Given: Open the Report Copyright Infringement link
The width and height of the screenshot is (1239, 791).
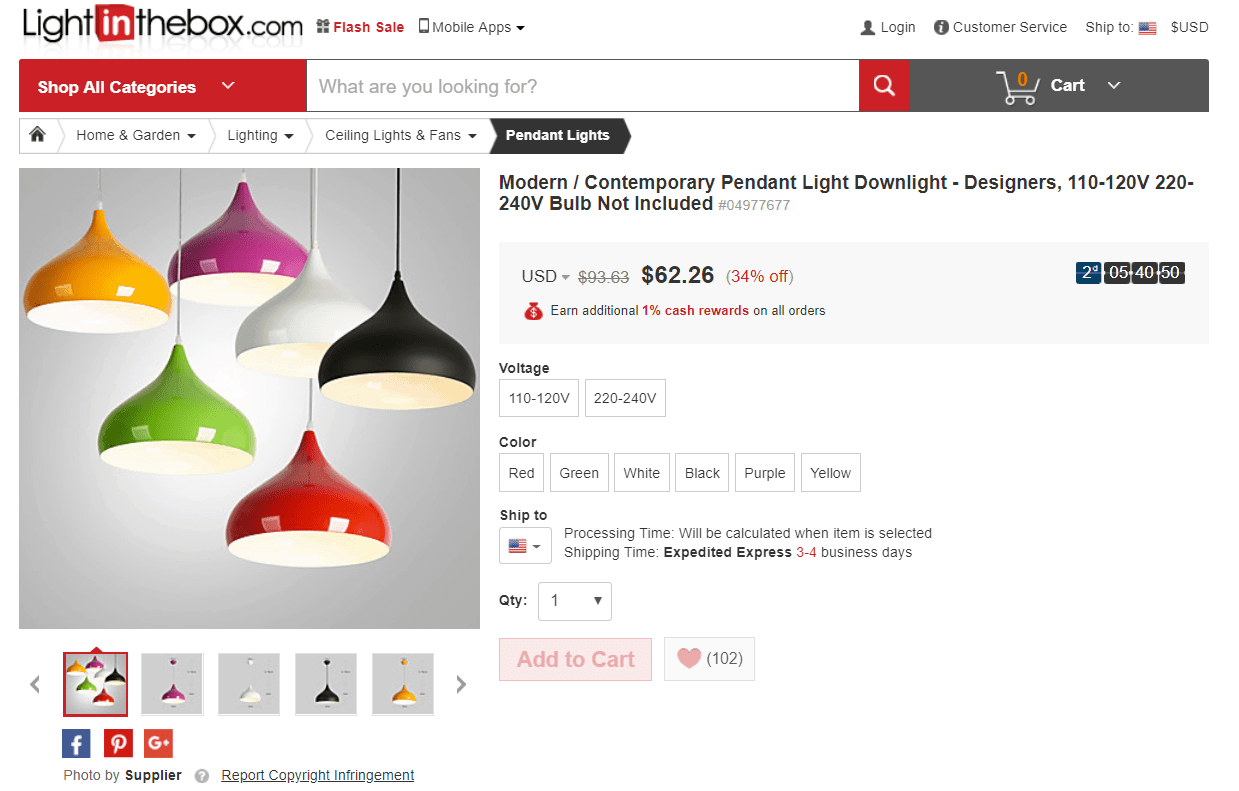Looking at the screenshot, I should coord(317,775).
